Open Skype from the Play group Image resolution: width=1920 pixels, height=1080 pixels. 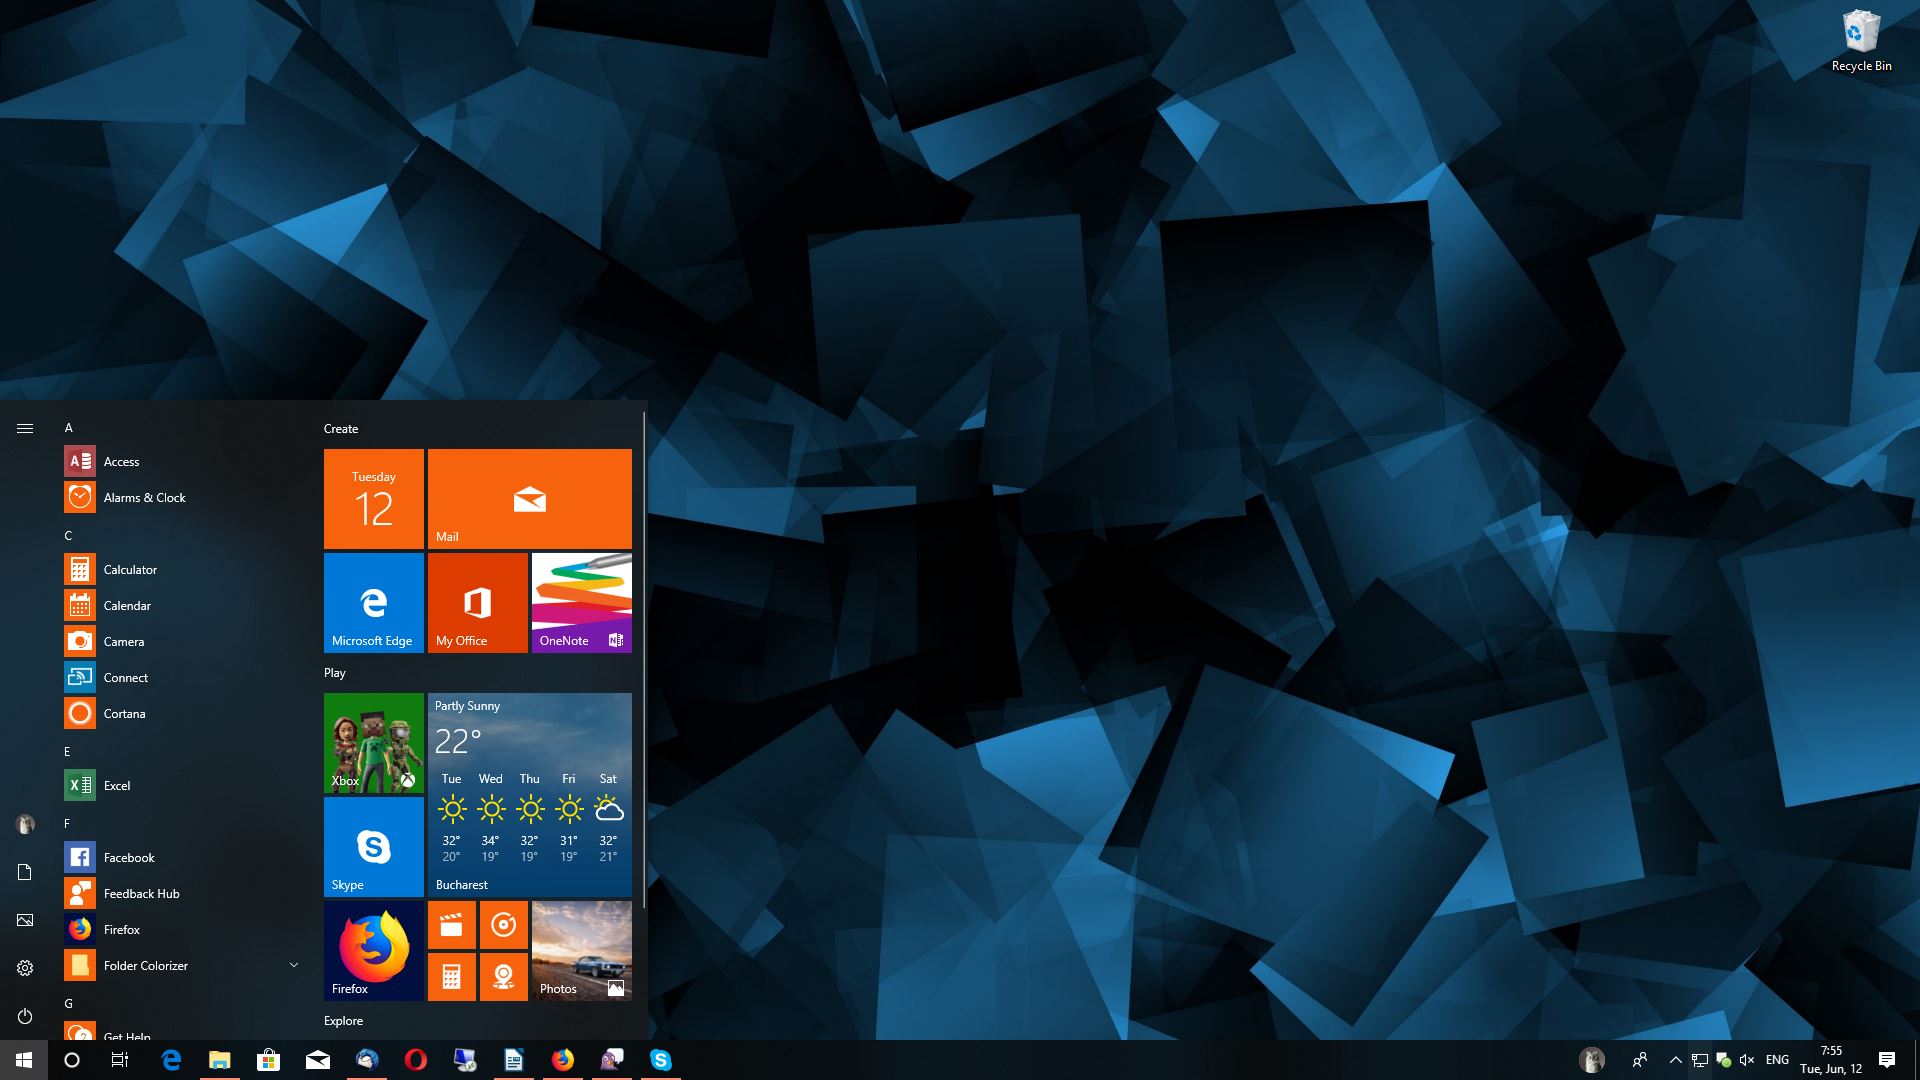tap(373, 846)
